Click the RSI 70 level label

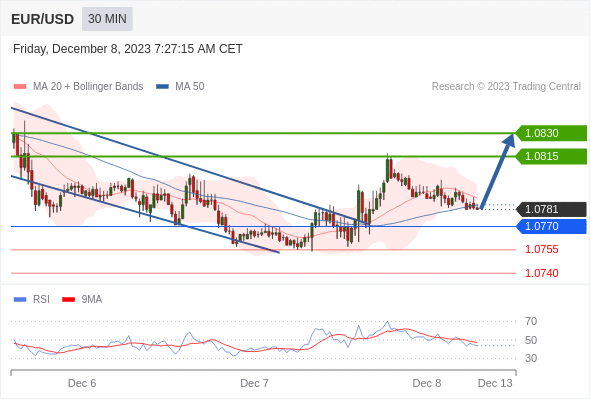pos(531,321)
